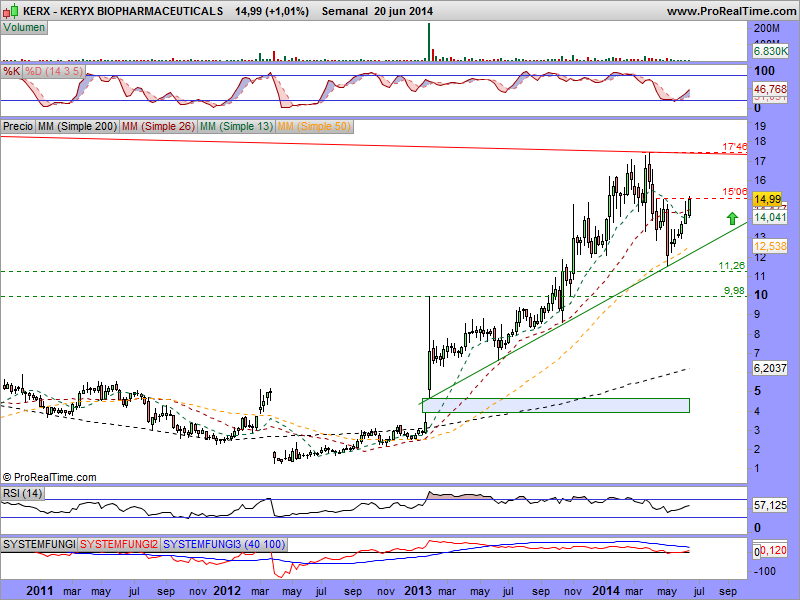
Task: Click the 19 label on the price axis
Action: click(760, 127)
